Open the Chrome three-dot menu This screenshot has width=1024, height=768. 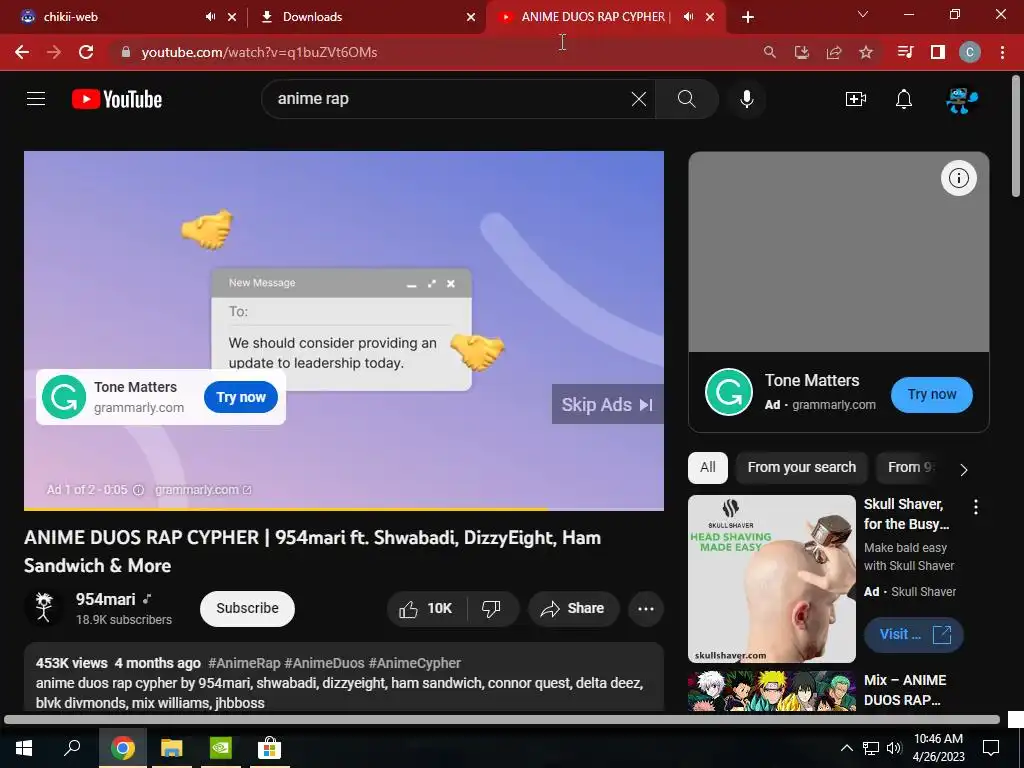[x=1002, y=52]
